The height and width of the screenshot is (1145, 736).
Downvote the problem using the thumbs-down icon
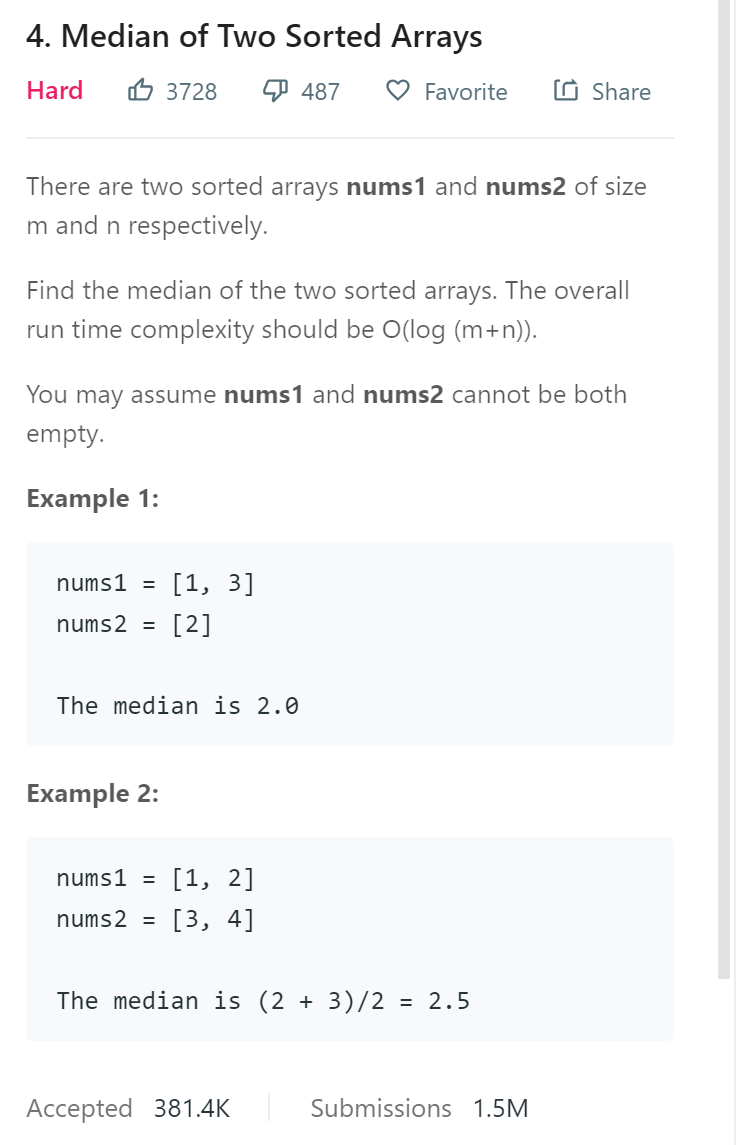[x=275, y=91]
